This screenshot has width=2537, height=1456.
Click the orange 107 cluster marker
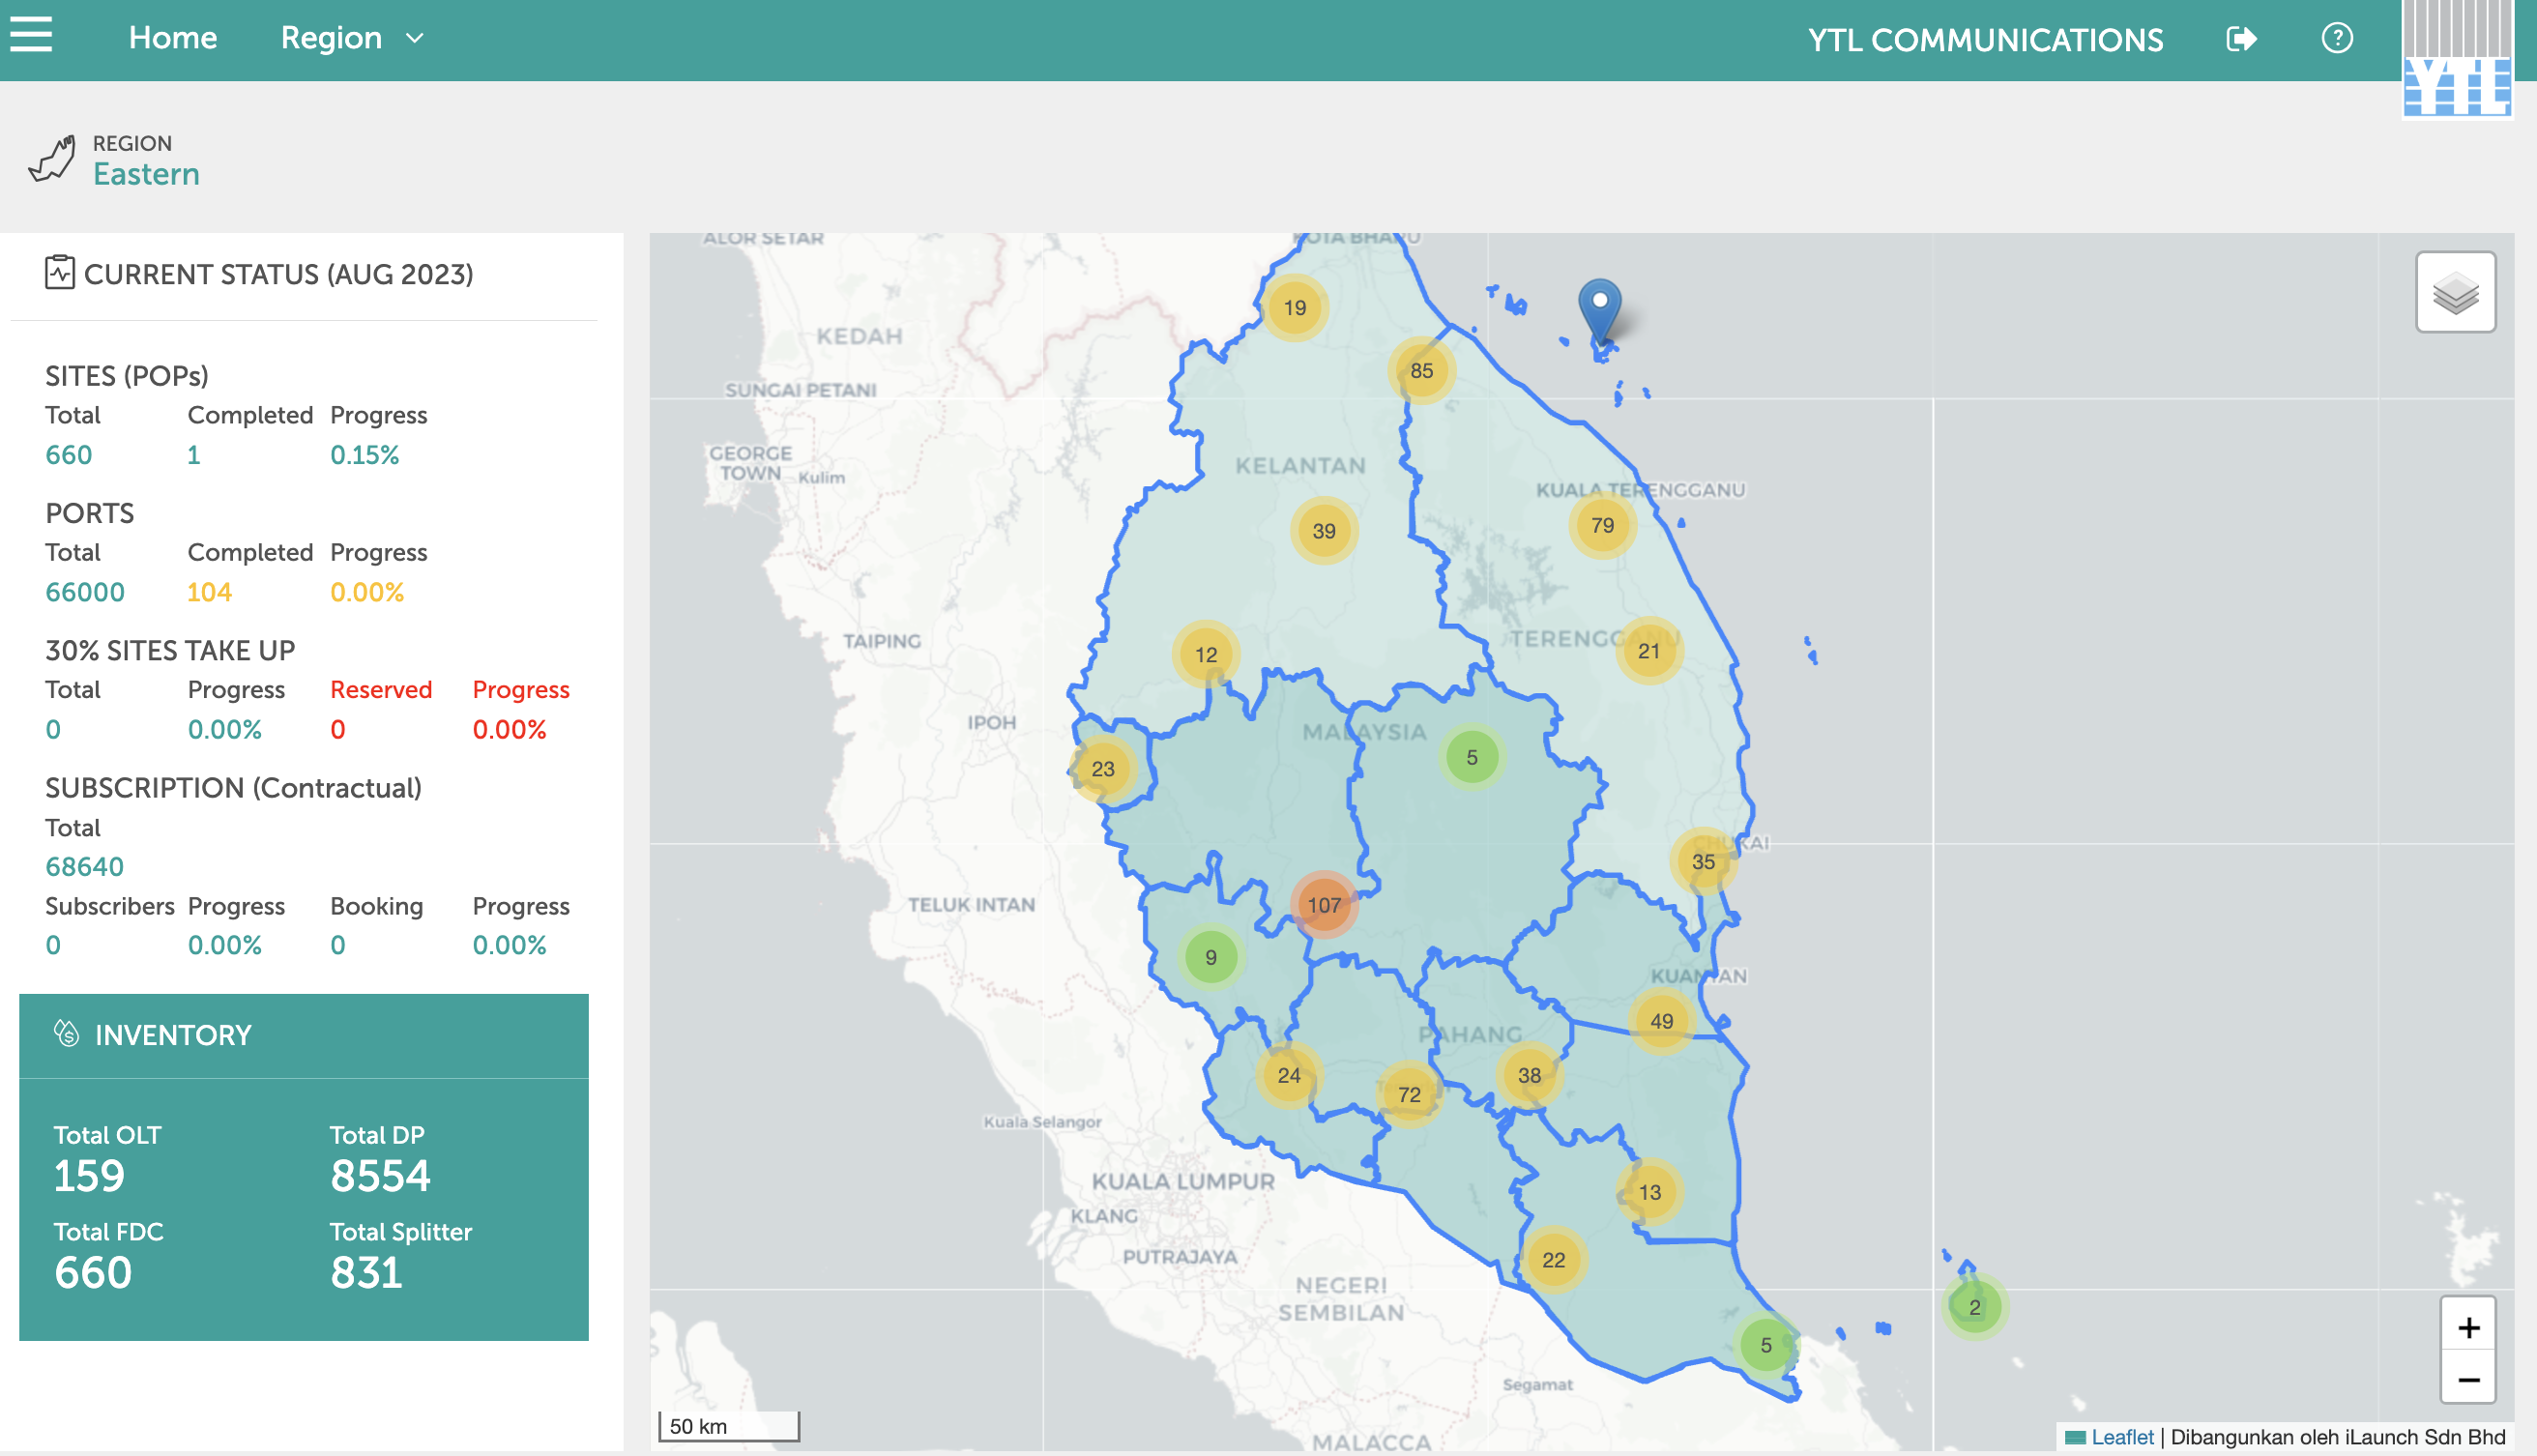click(1323, 904)
